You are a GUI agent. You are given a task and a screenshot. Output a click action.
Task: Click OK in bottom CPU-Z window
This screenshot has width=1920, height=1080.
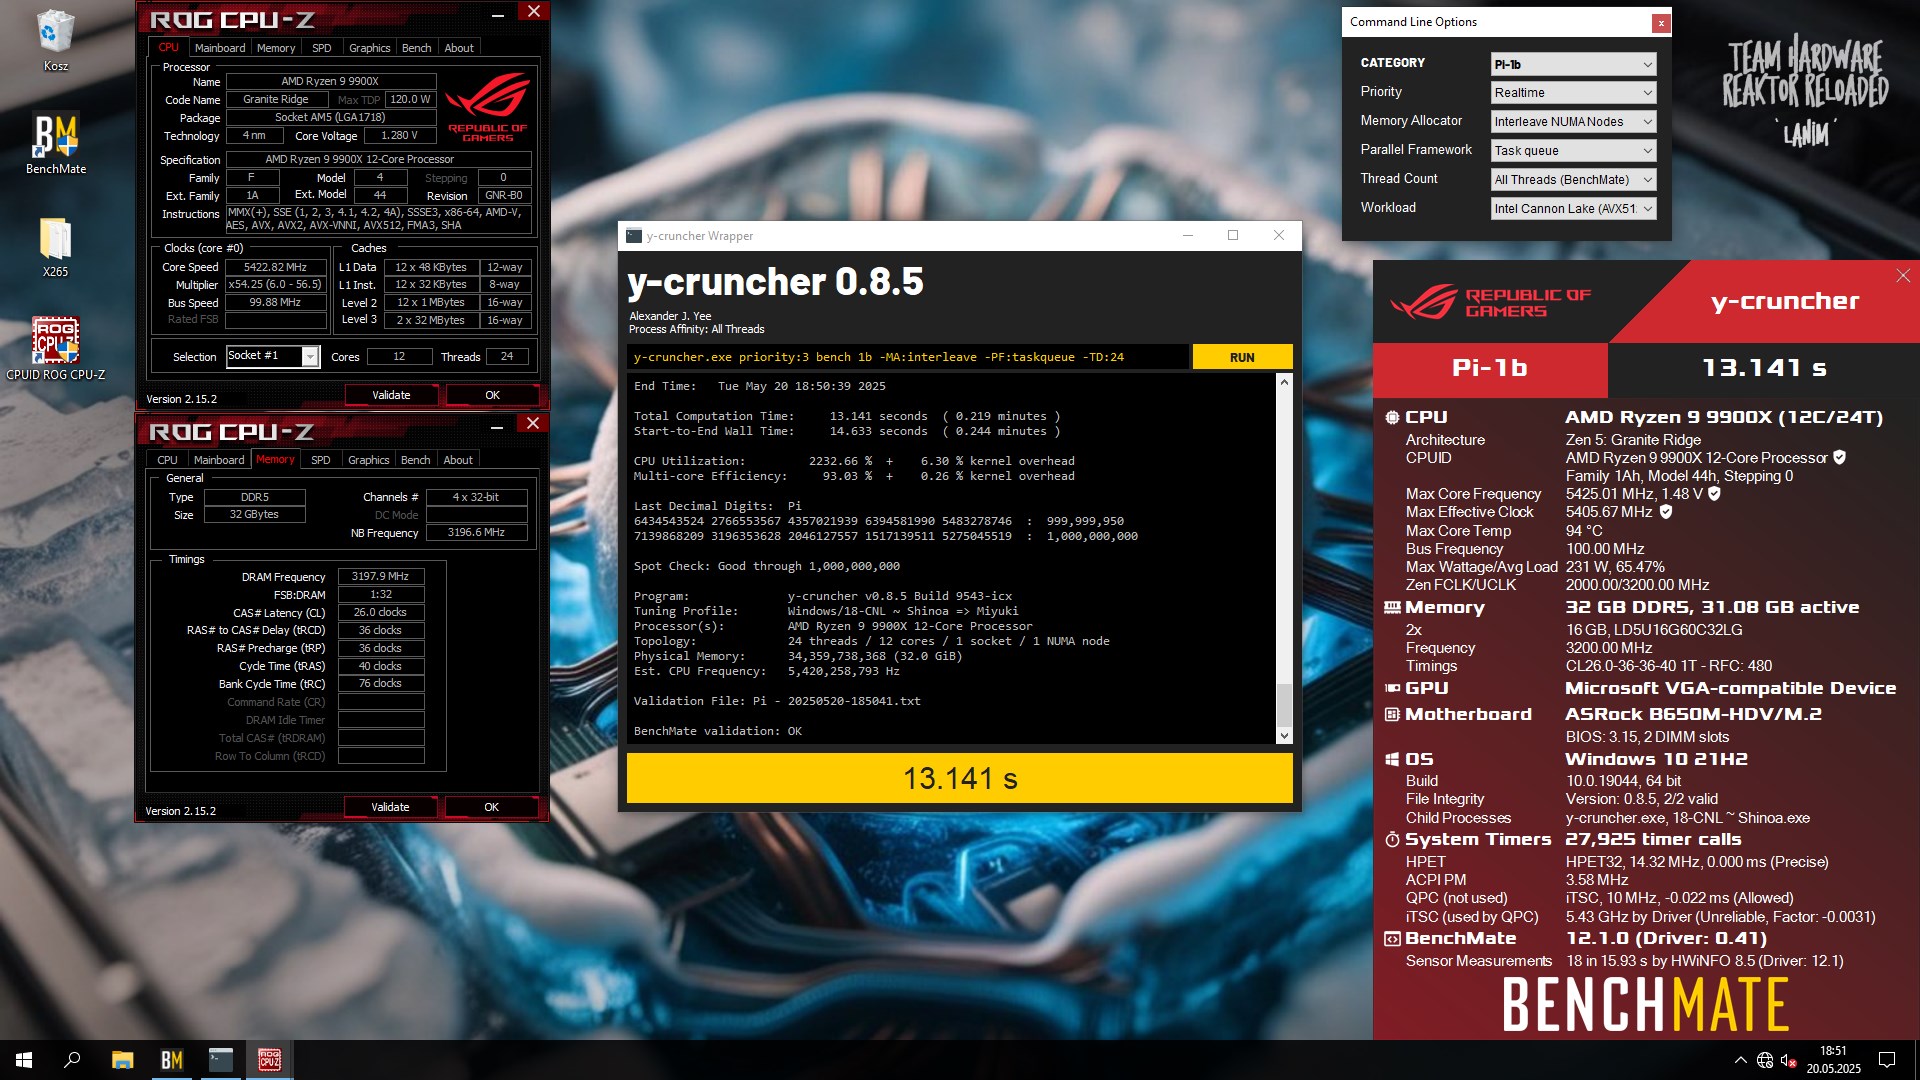coord(491,807)
